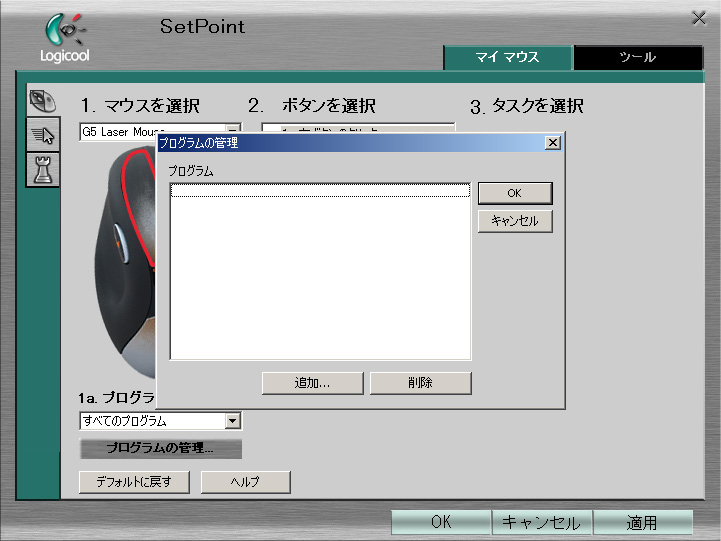Viewport: 721px width, 541px height.
Task: Close the SetPoint window
Action: pyautogui.click(x=699, y=18)
